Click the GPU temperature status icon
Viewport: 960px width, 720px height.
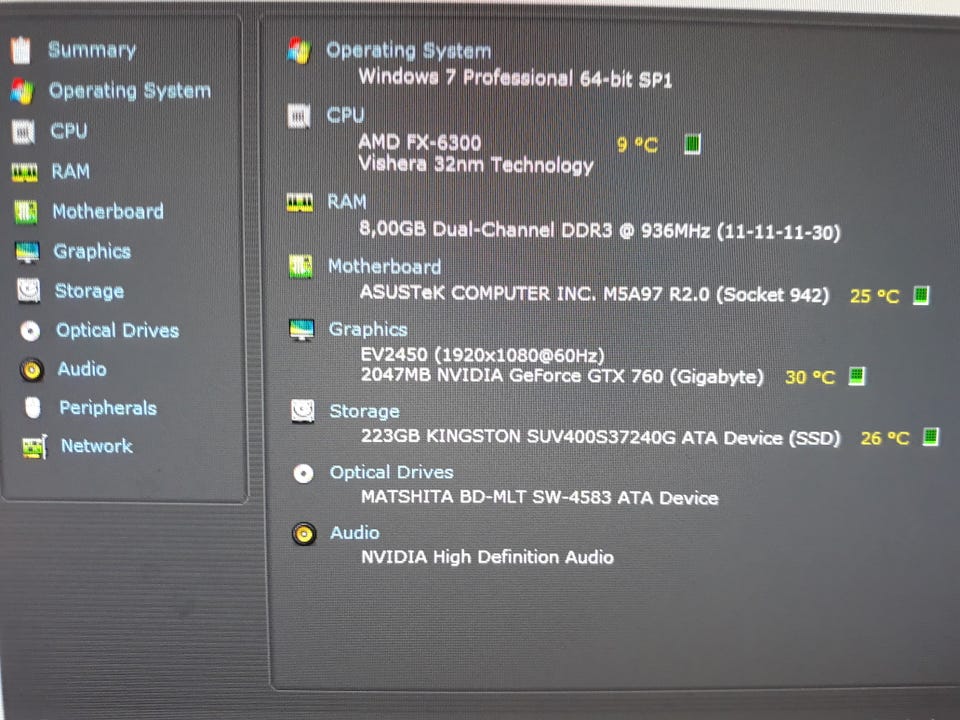857,376
